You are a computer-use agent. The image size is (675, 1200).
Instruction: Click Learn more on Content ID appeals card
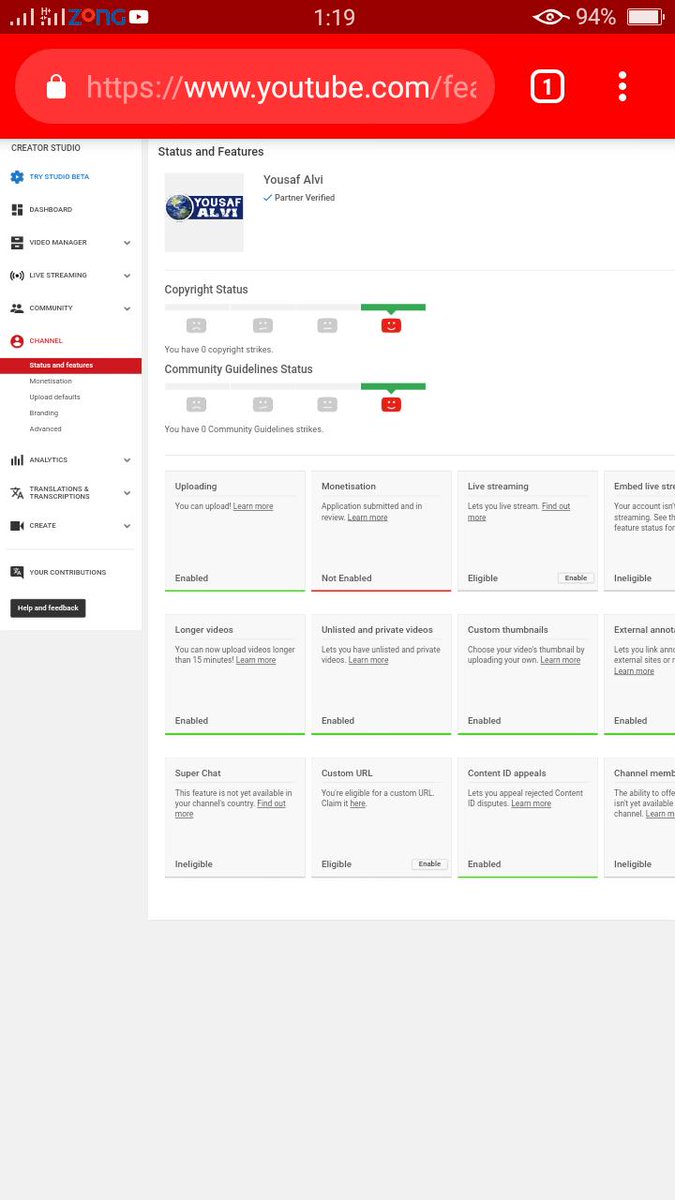pyautogui.click(x=531, y=804)
